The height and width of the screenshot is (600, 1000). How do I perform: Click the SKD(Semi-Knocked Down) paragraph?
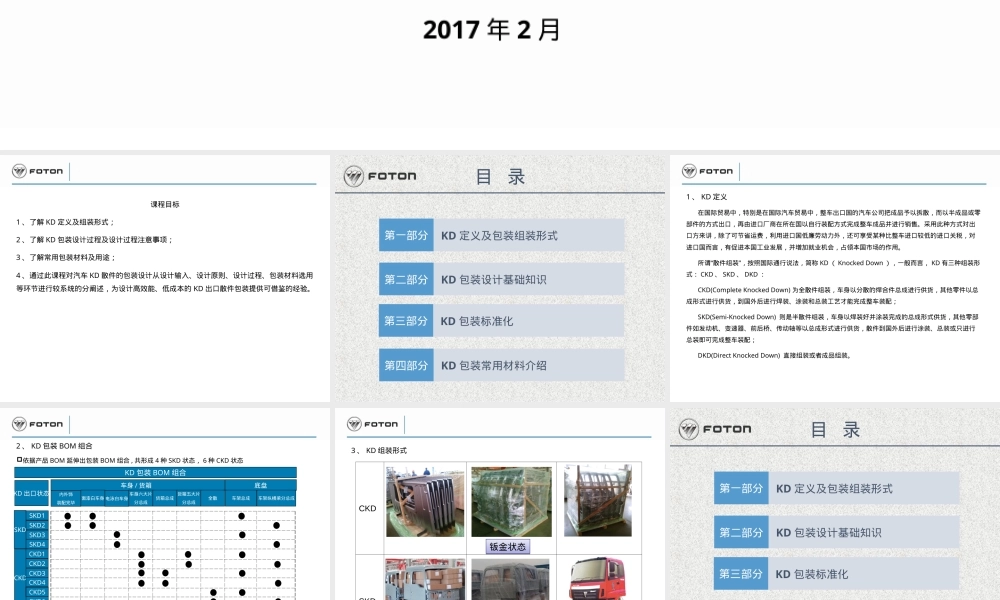pos(833,328)
